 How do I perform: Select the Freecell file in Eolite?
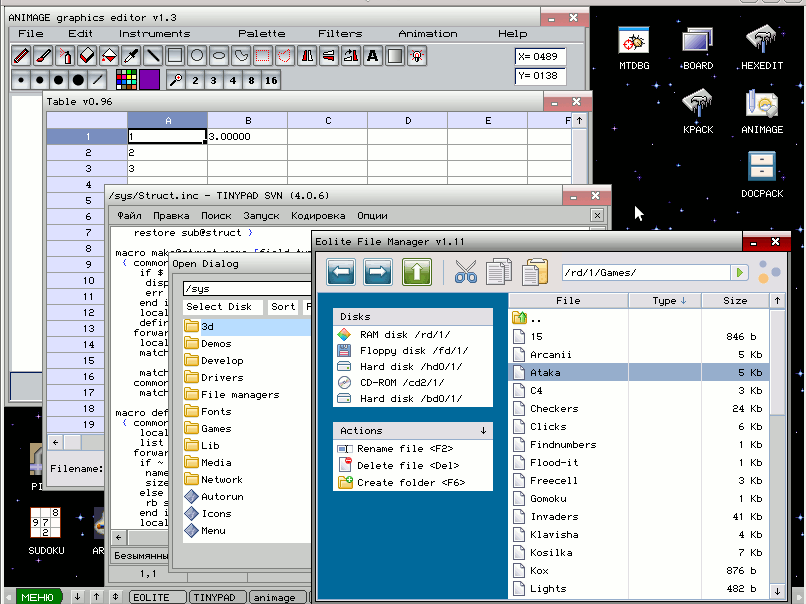pos(639,481)
